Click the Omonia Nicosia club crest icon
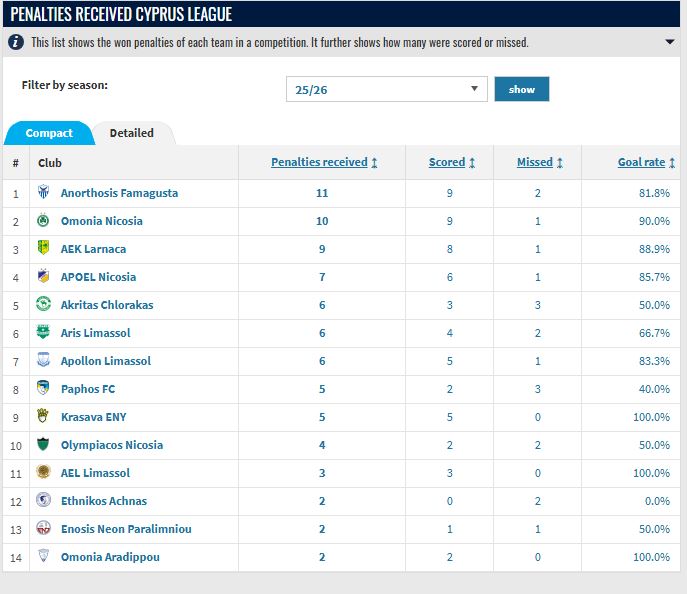This screenshot has height=594, width=687. pos(43,221)
